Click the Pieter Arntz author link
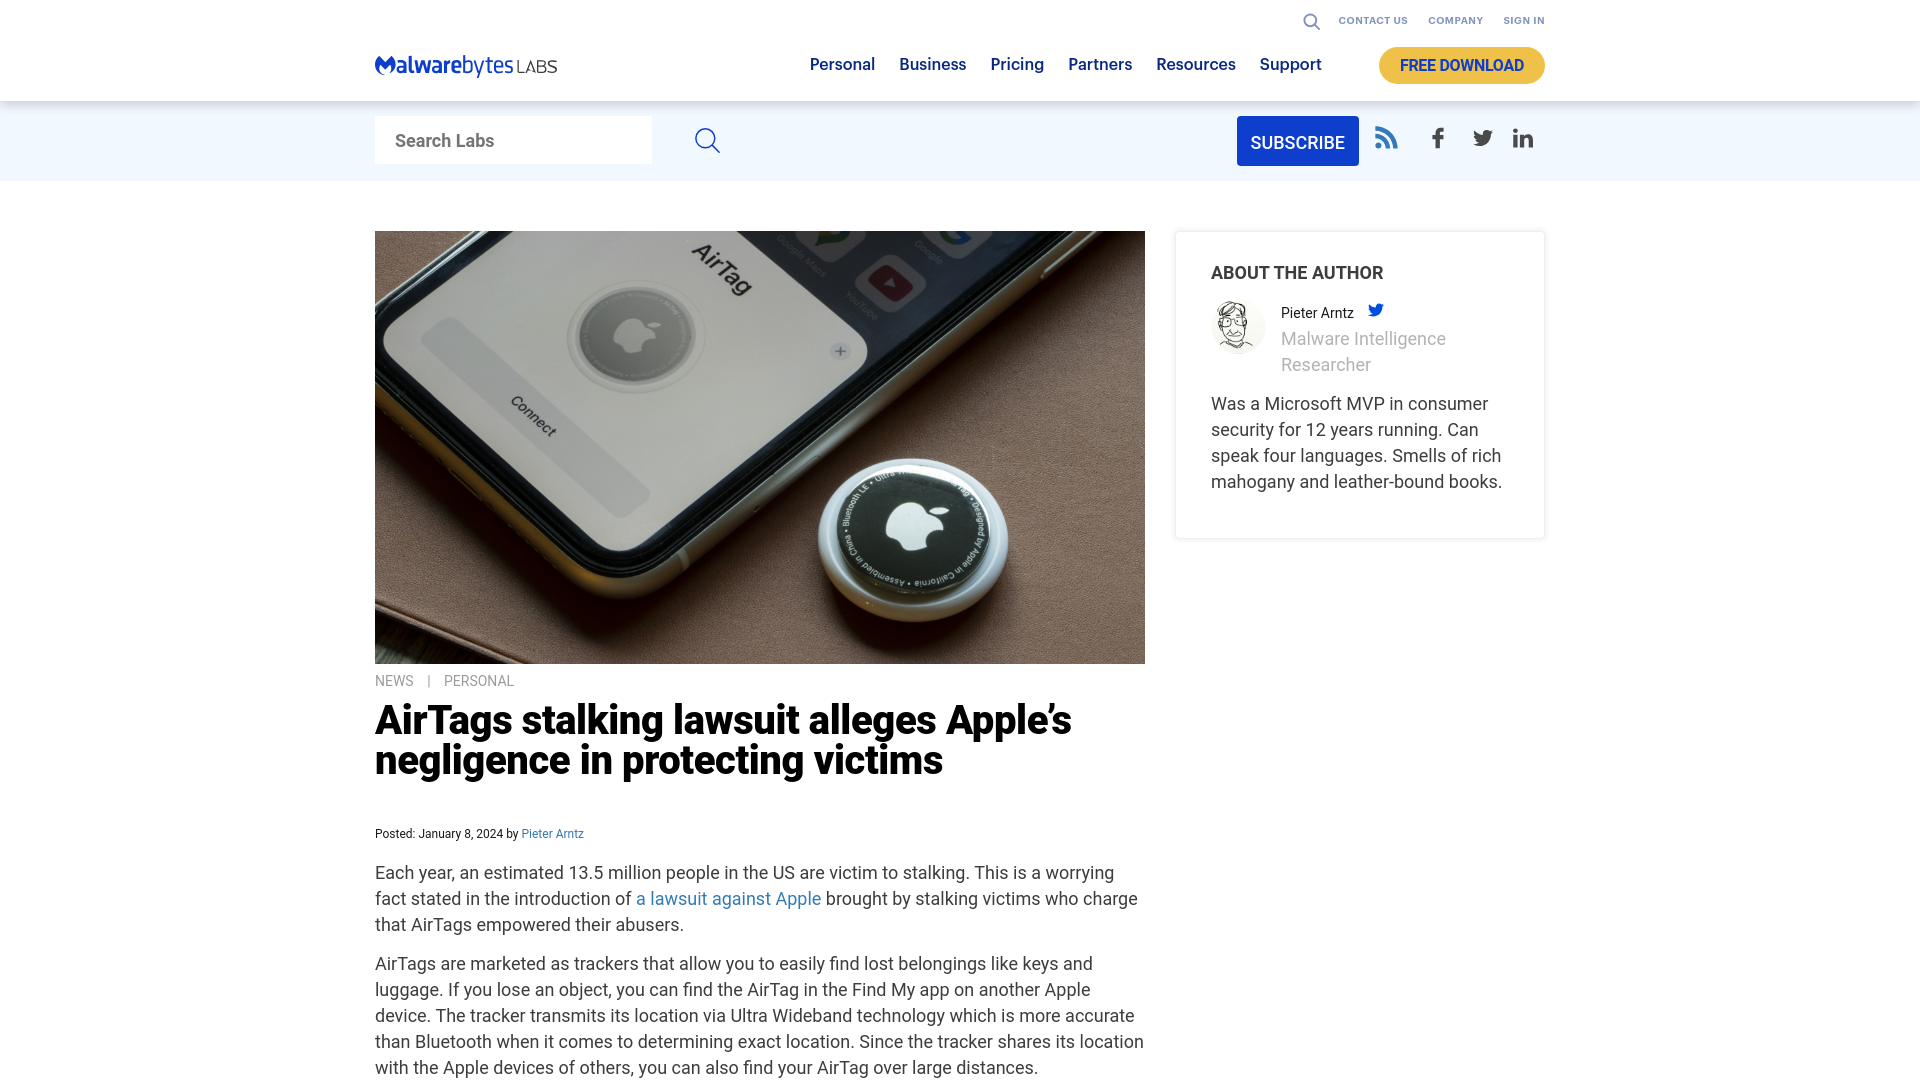Screen dimensions: 1920x1080 click(553, 833)
